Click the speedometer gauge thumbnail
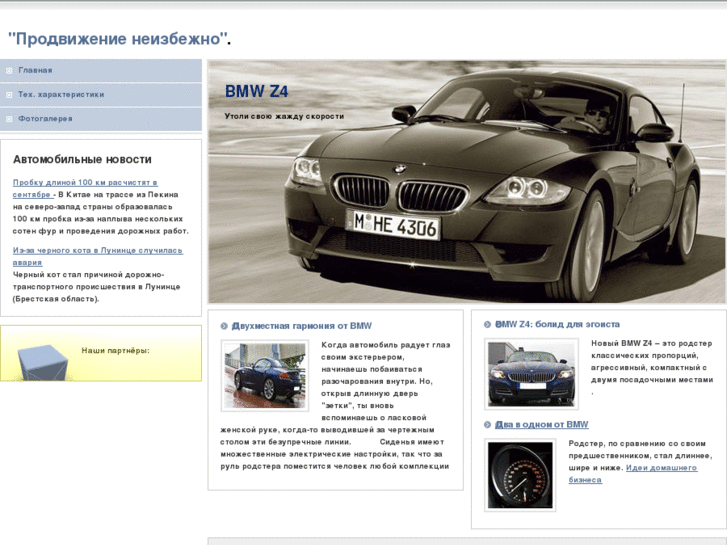 point(519,475)
